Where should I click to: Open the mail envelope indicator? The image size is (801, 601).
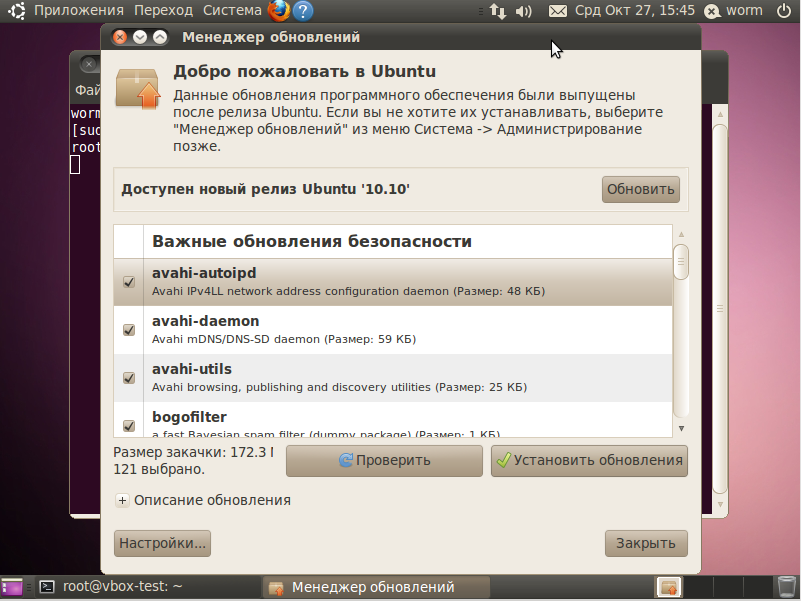pyautogui.click(x=557, y=11)
